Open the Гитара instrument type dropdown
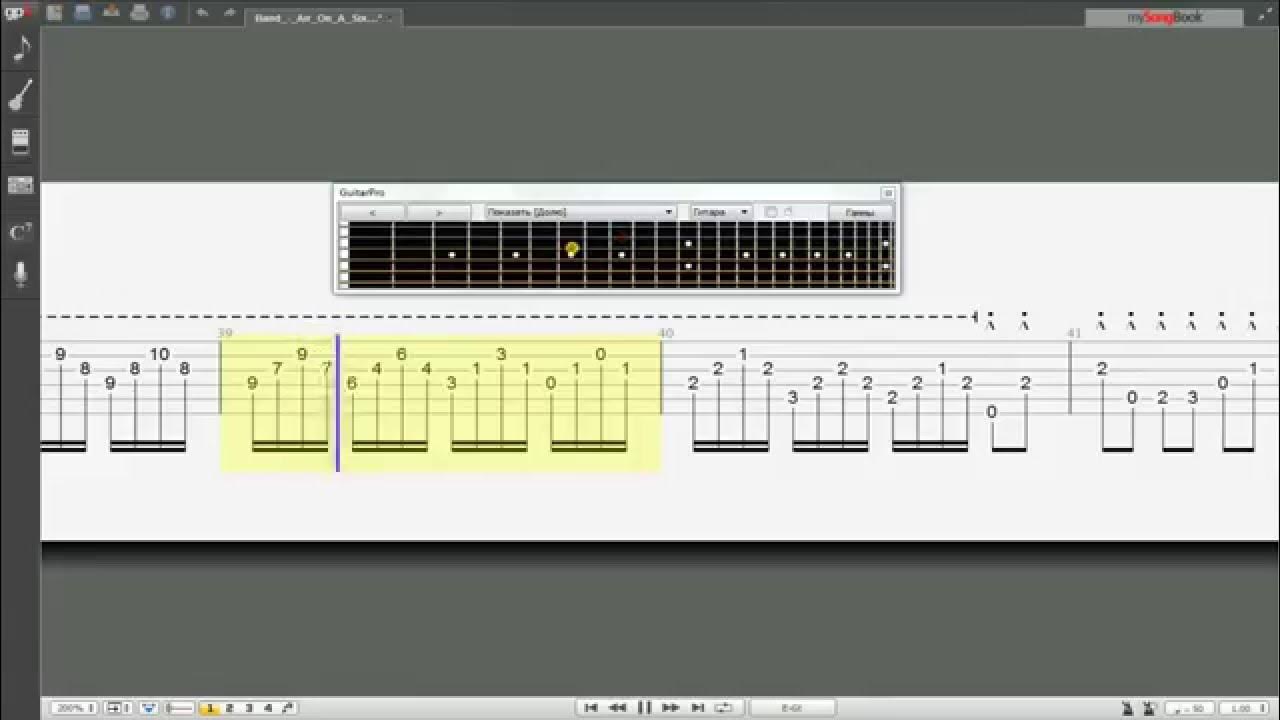 [720, 213]
